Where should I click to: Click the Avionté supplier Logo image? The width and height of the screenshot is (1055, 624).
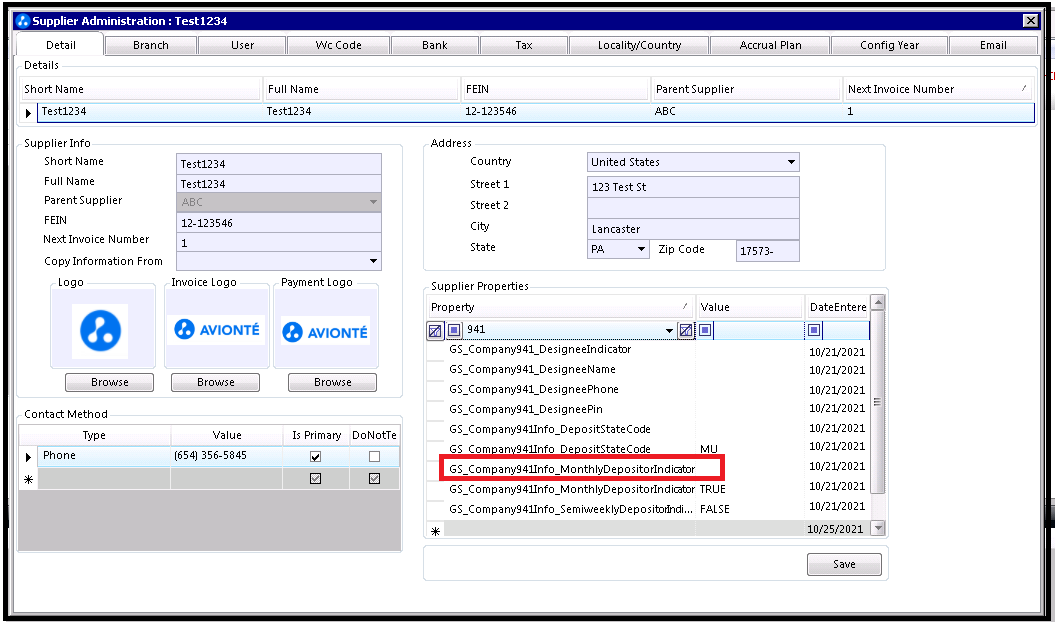100,331
